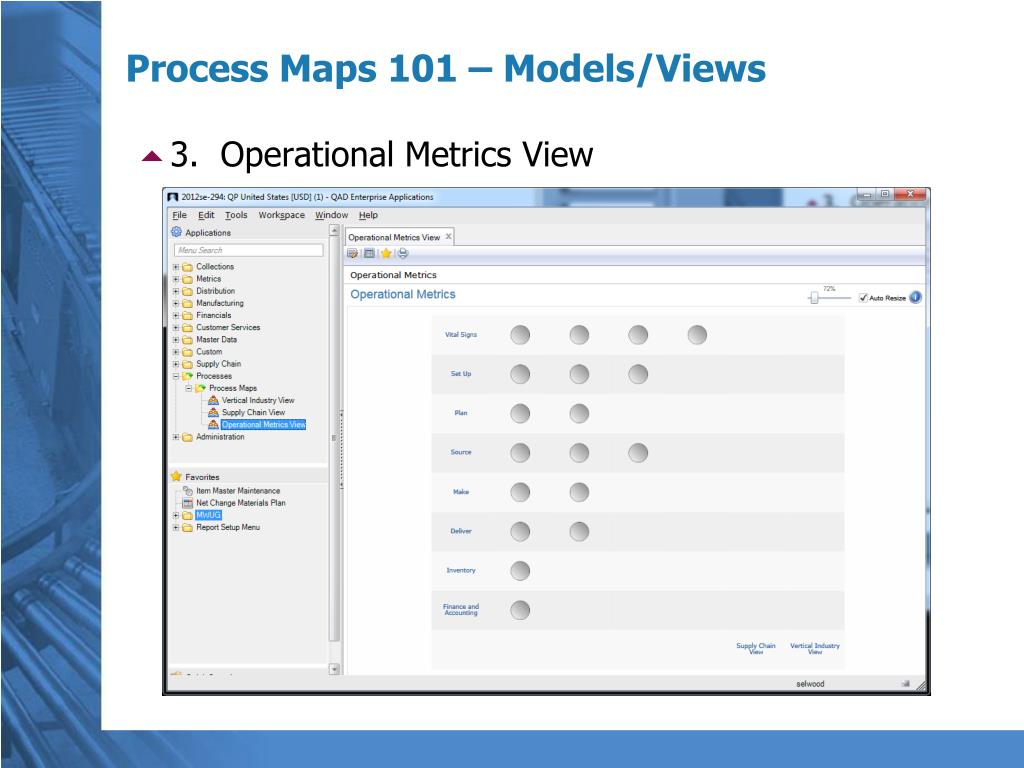Open the Help menu
Viewport: 1024px width, 768px height.
(368, 215)
